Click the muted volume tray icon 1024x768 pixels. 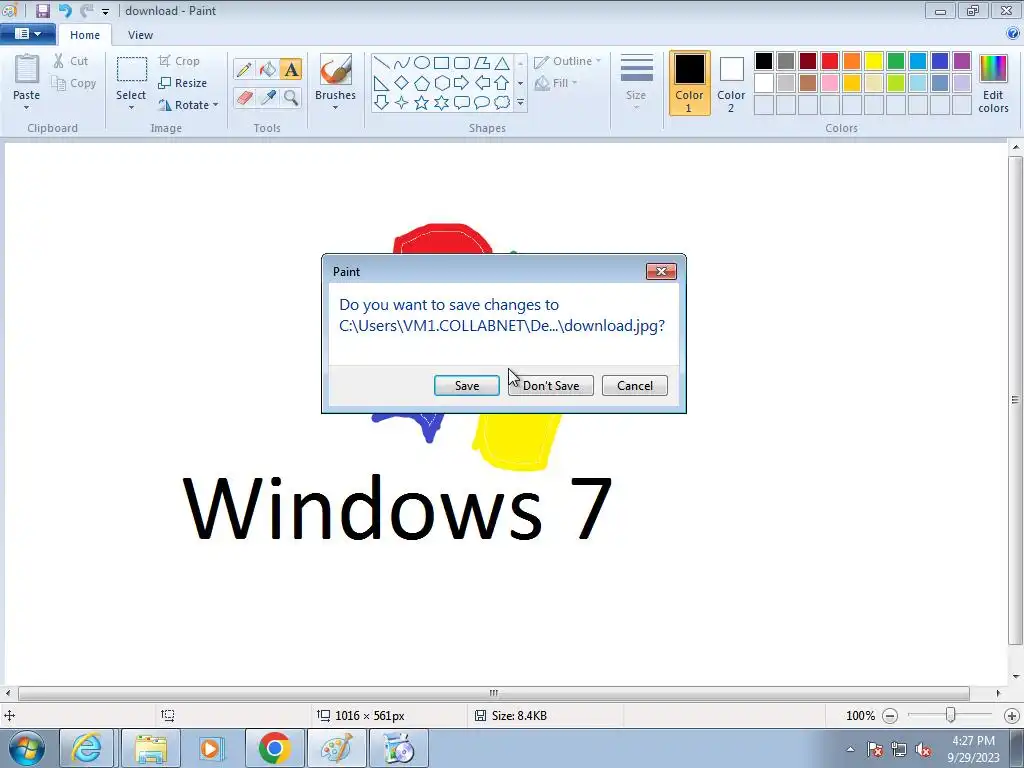(923, 750)
